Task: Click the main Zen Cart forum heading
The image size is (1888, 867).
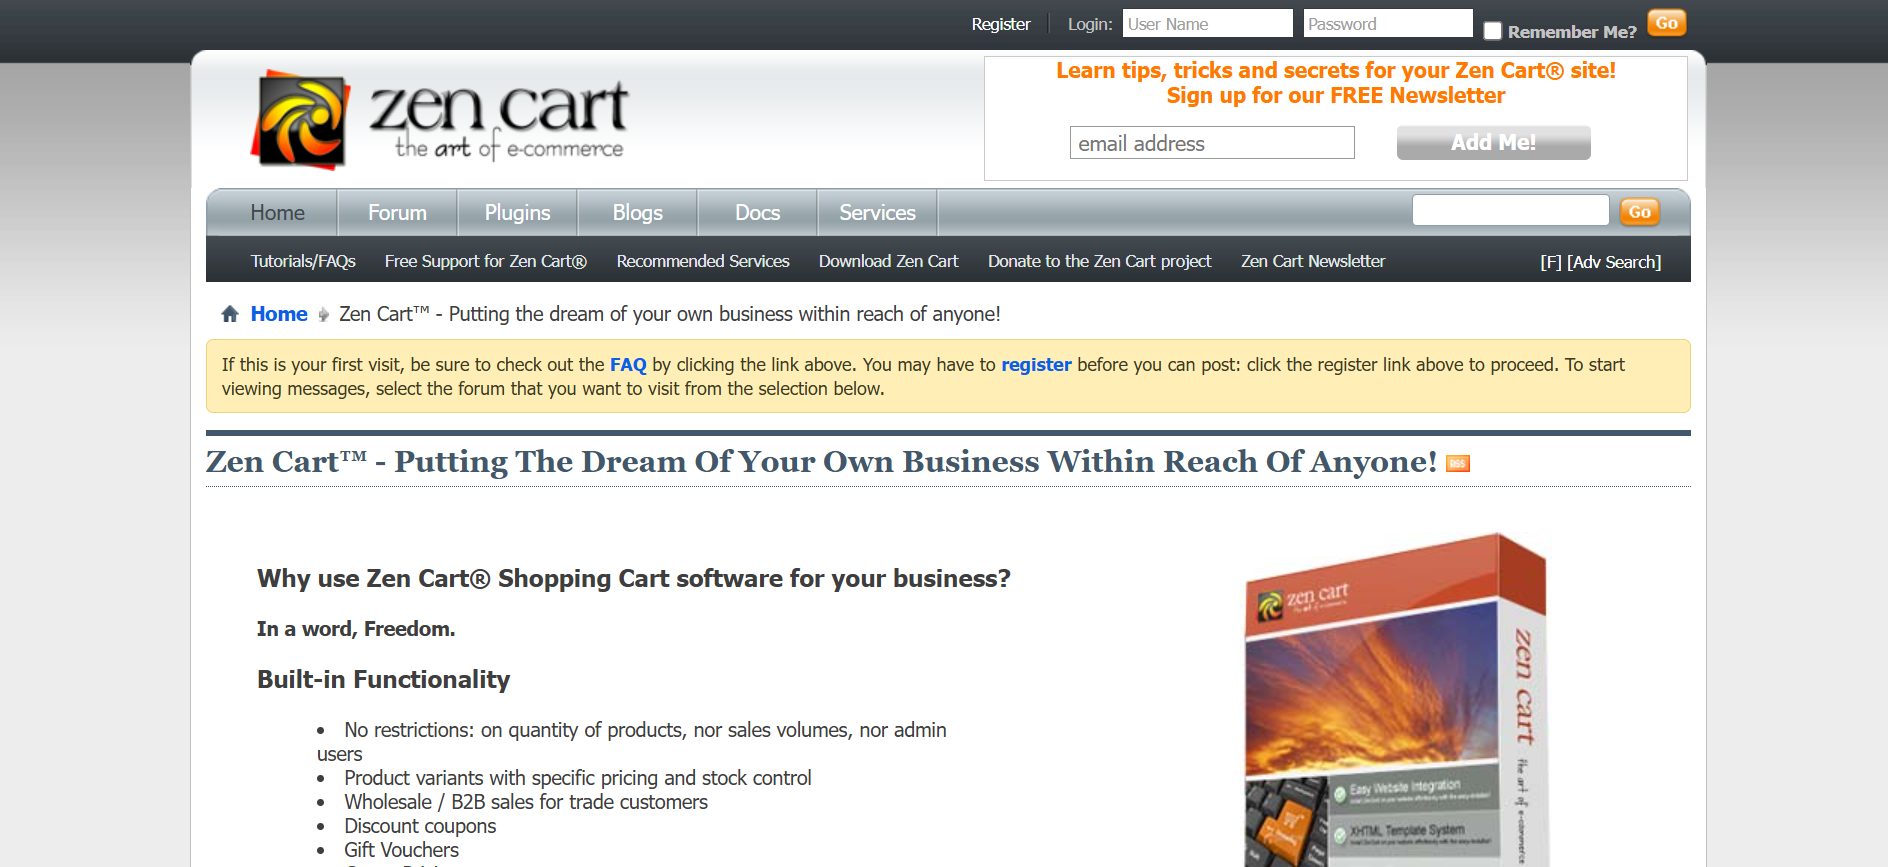Action: point(821,461)
